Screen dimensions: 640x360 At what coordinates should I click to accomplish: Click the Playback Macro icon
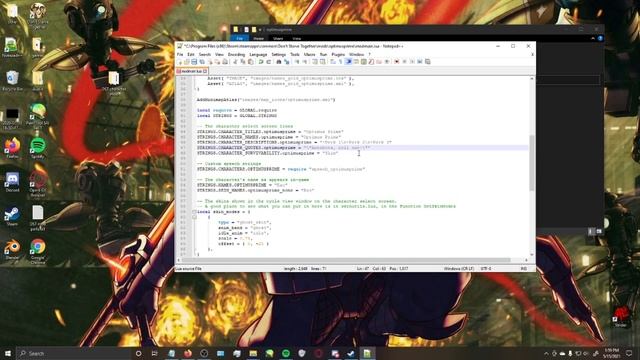coord(412,62)
